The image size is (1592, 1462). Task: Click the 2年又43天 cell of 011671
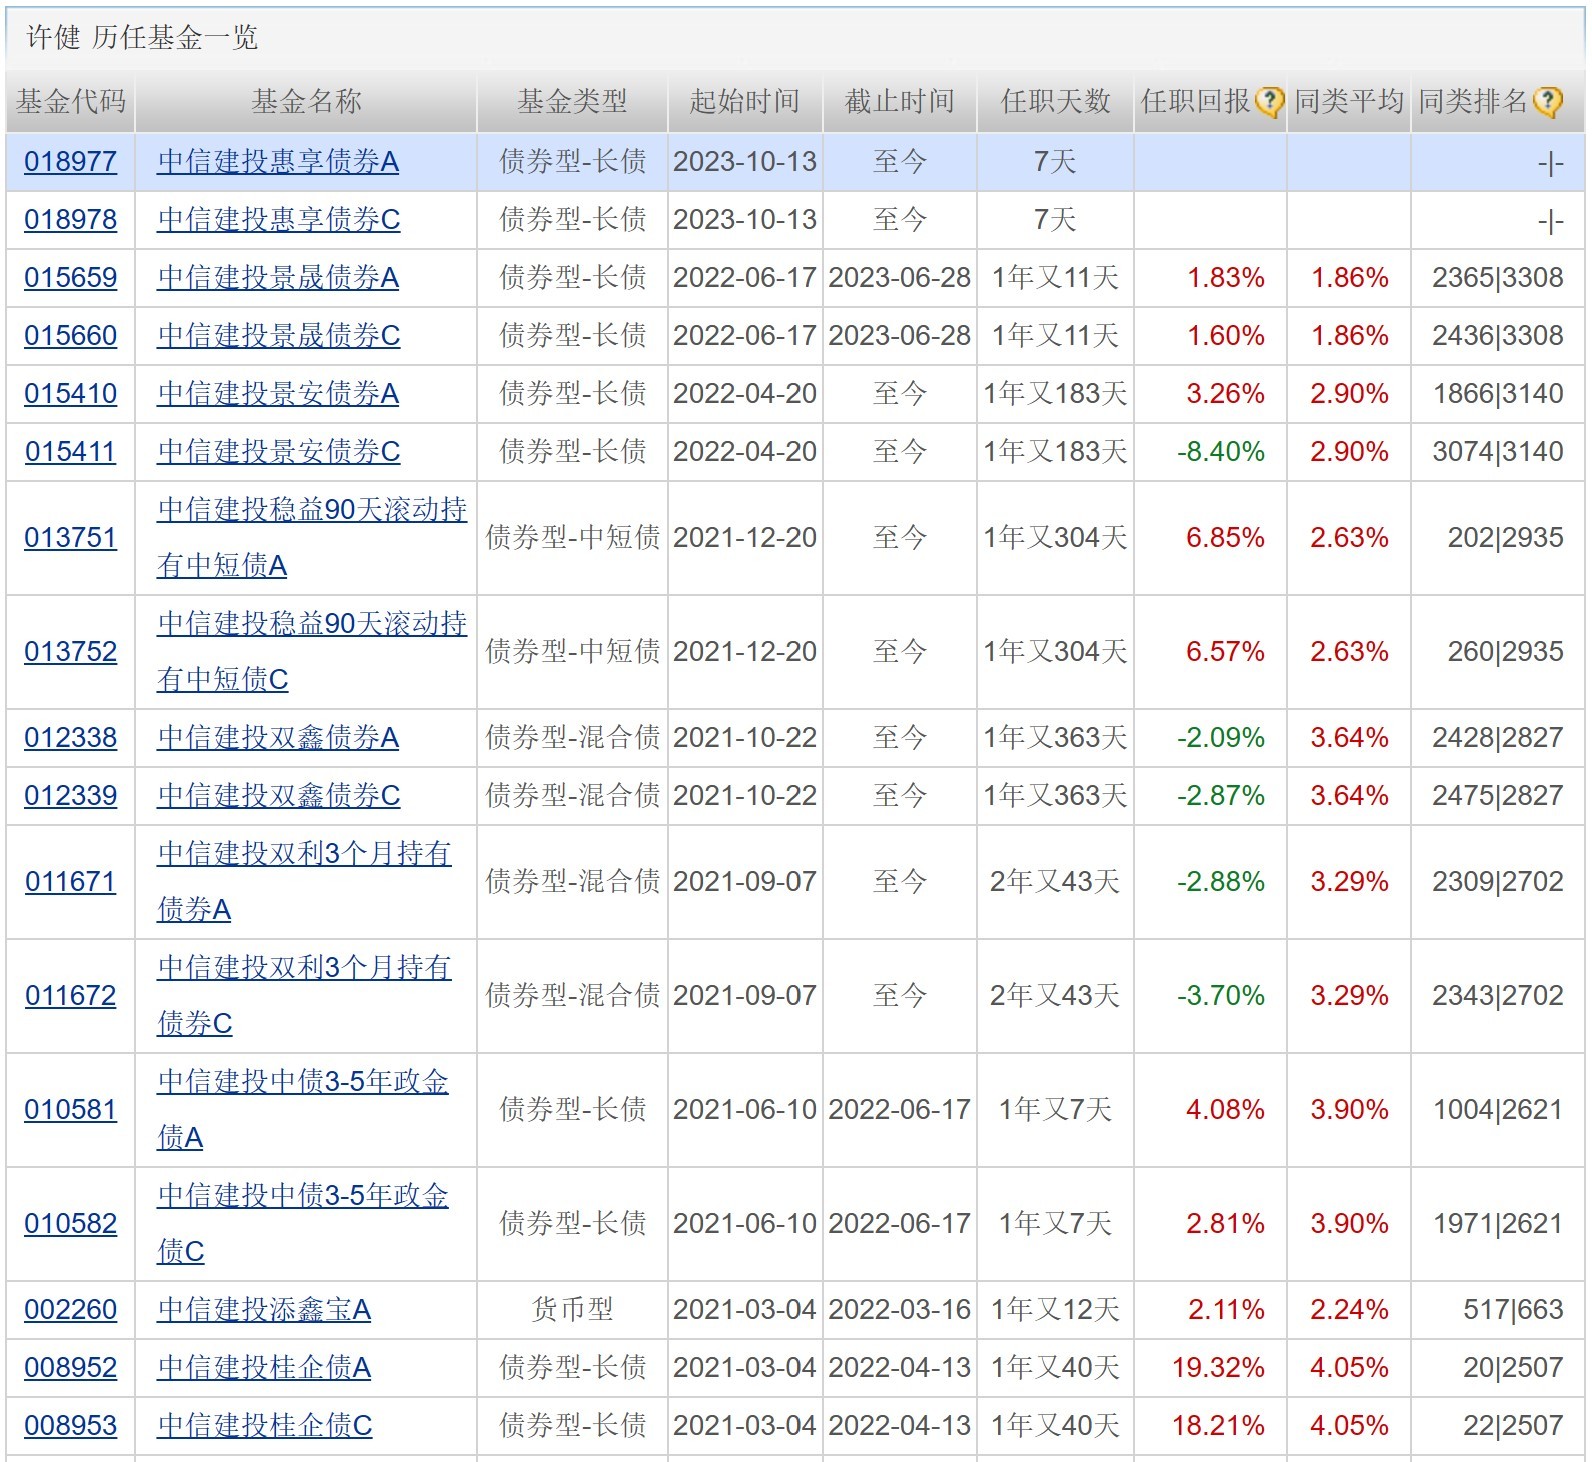click(1055, 882)
